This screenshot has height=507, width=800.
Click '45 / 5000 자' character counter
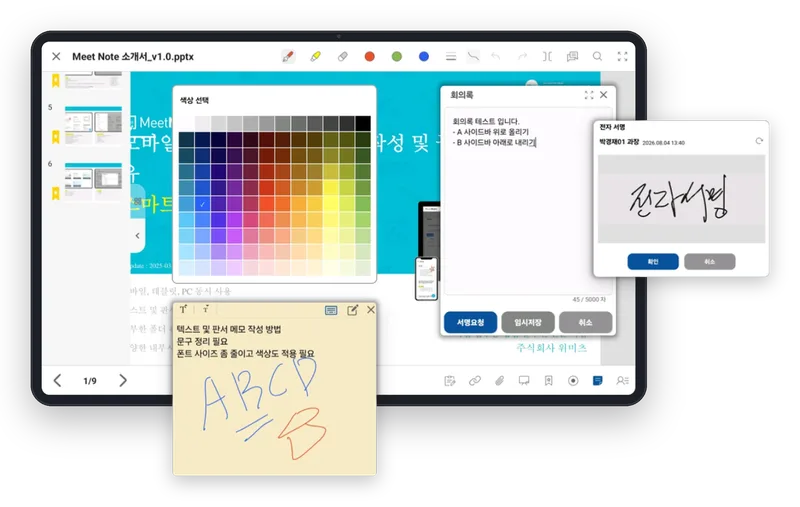[589, 299]
